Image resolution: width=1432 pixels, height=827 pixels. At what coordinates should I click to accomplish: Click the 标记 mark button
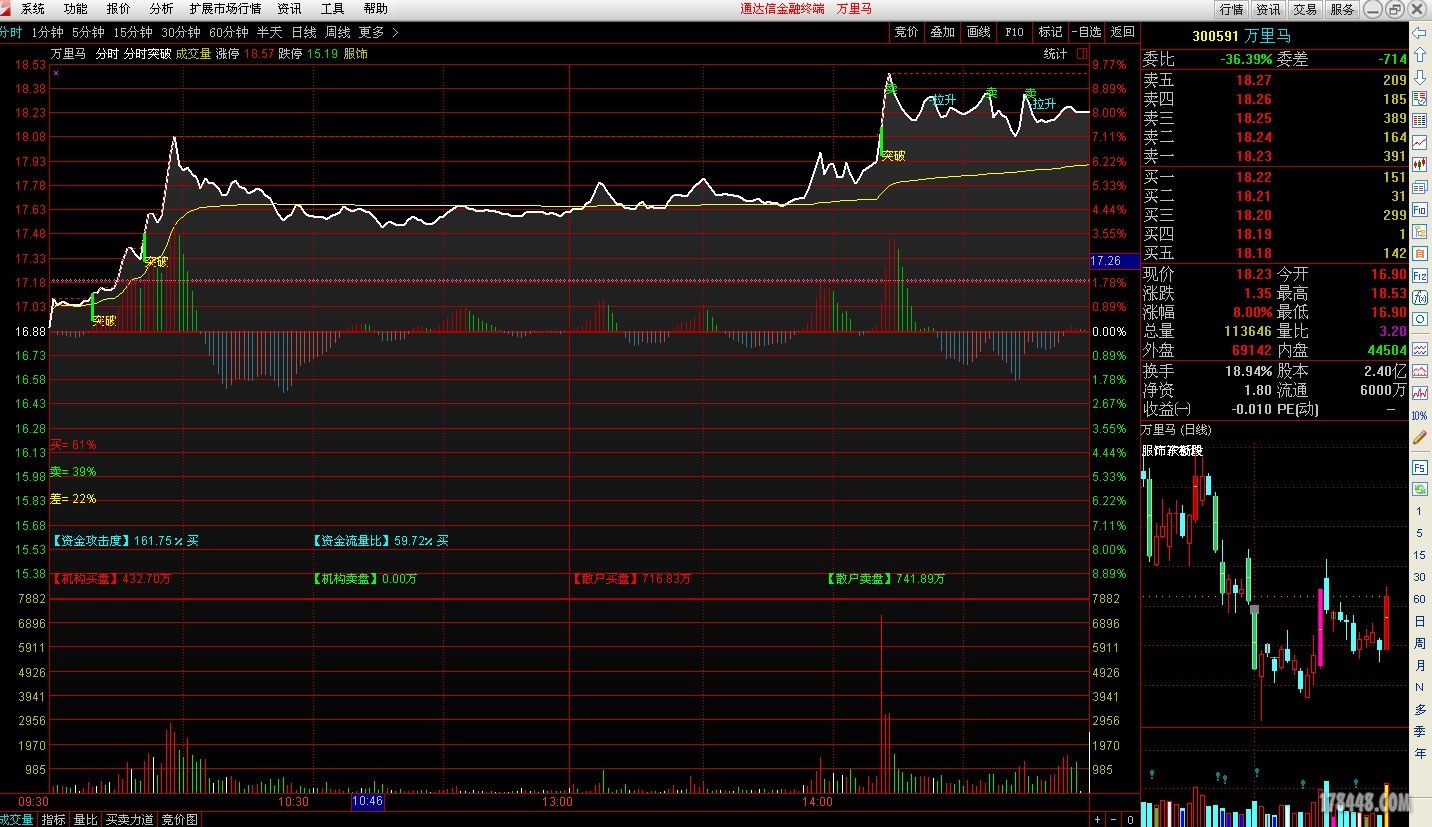click(1050, 32)
